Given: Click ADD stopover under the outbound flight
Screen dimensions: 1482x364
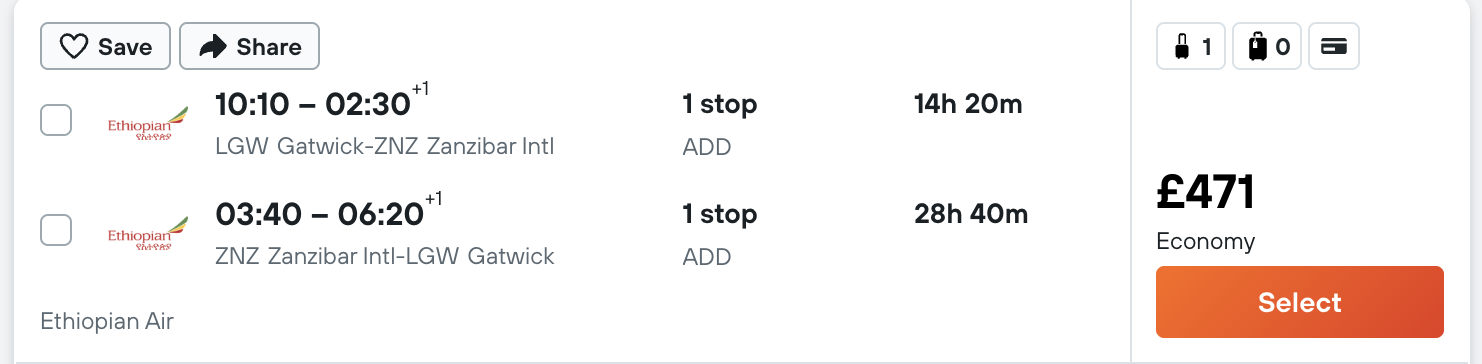Looking at the screenshot, I should click(x=707, y=147).
